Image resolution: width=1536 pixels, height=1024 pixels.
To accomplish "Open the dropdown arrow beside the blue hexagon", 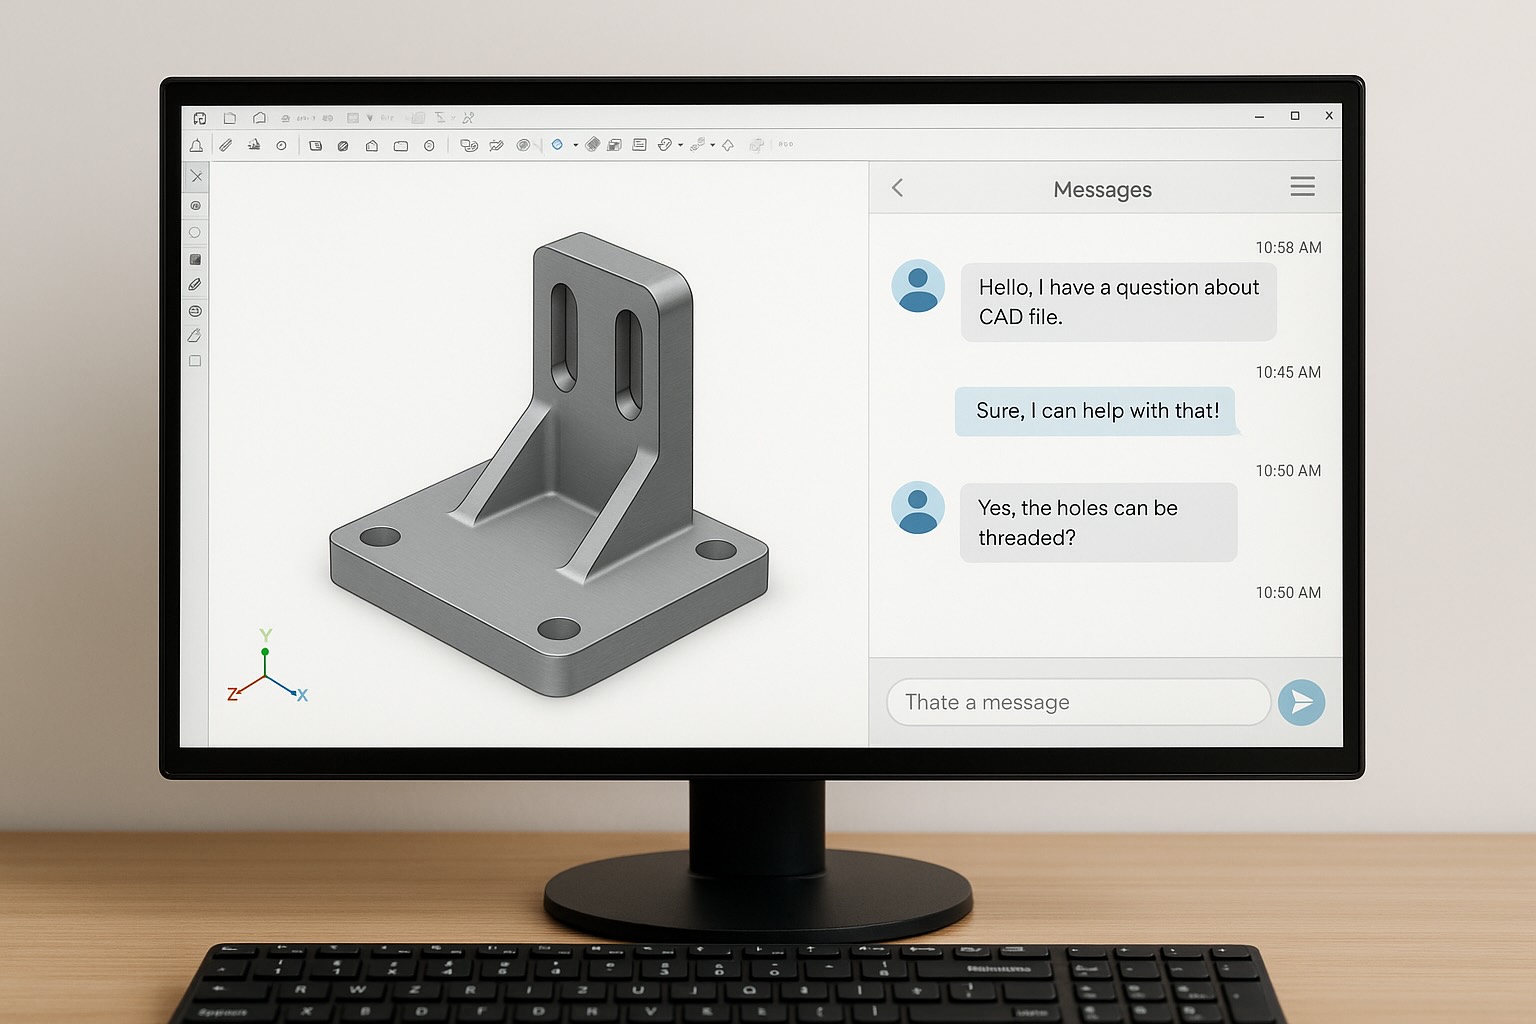I will coord(576,145).
